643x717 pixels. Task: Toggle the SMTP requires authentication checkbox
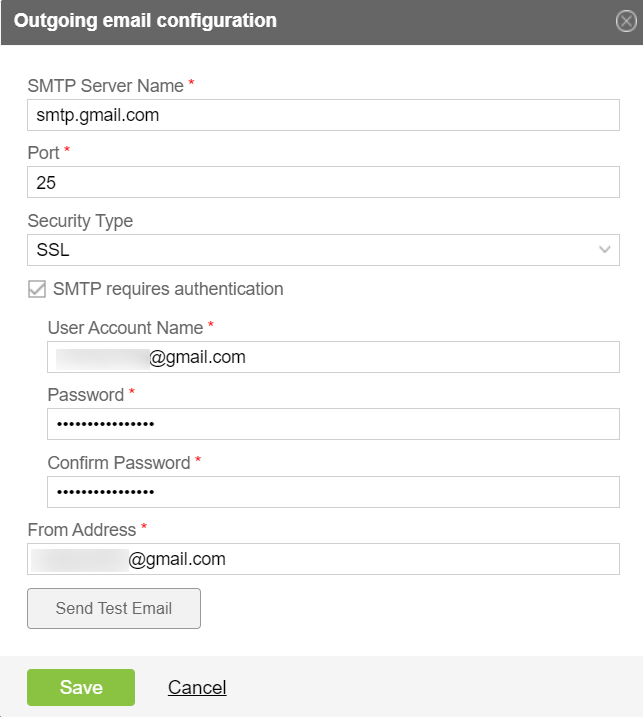coord(37,289)
